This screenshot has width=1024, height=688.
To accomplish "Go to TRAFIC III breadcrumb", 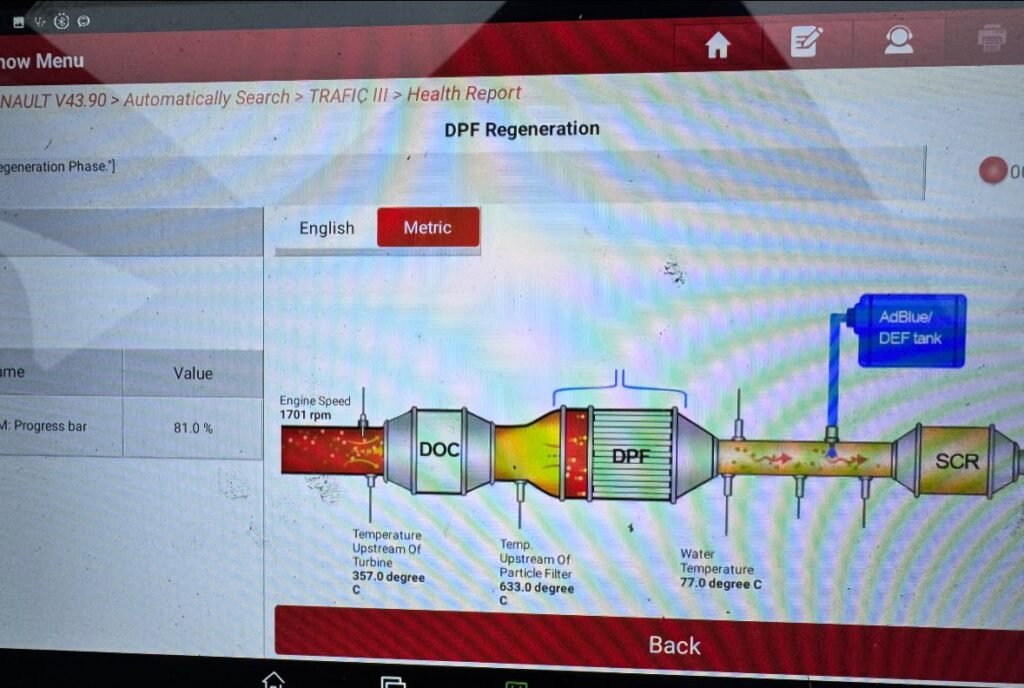I will click(x=348, y=97).
